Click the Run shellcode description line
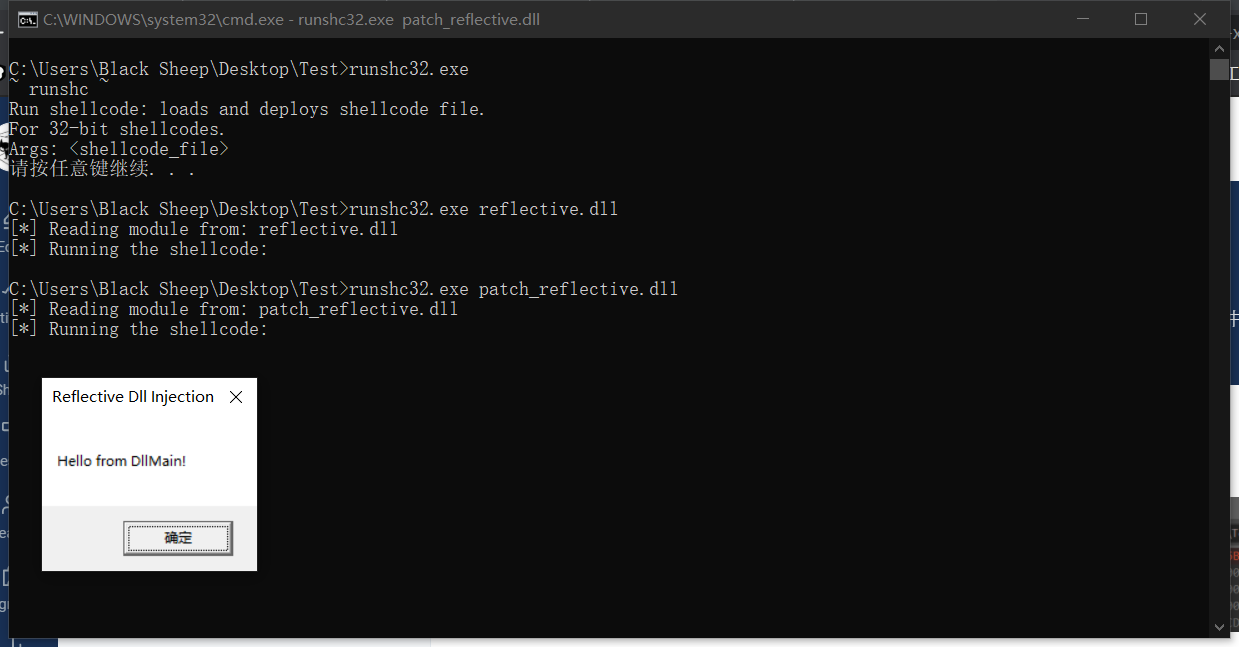The image size is (1239, 647). pyautogui.click(x=247, y=109)
